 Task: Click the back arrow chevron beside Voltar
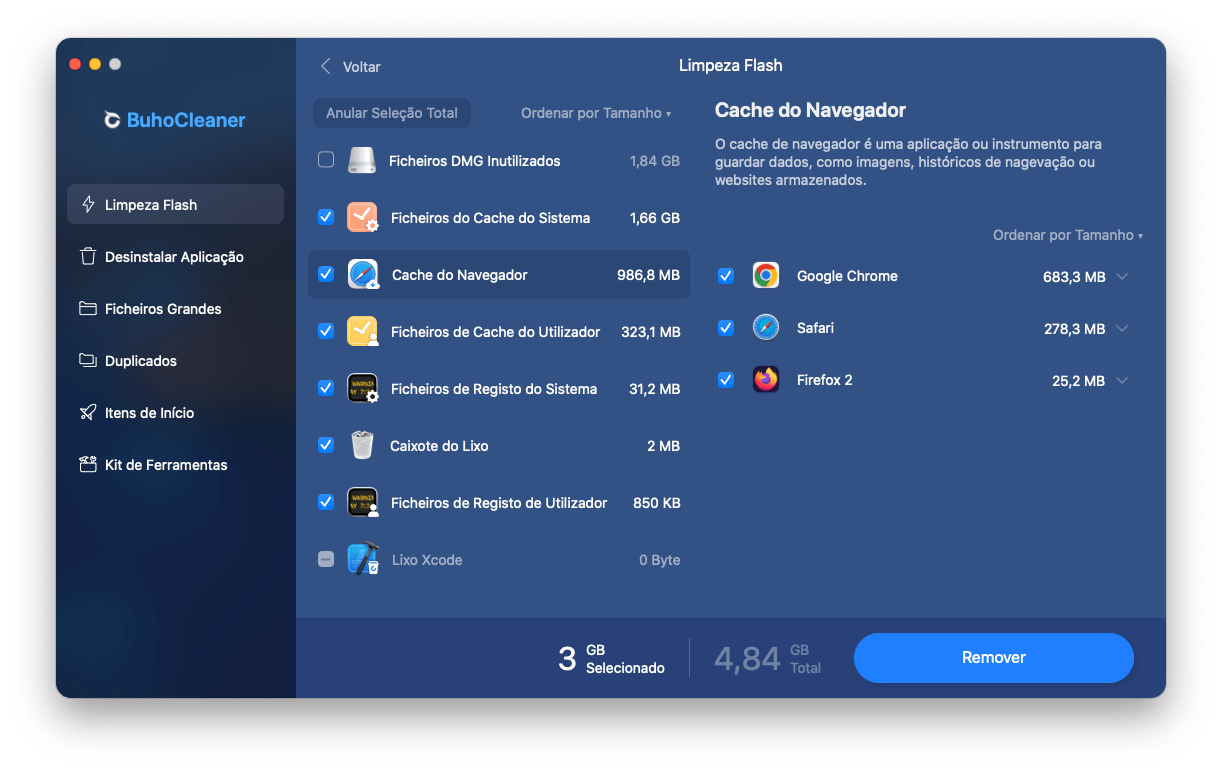(x=325, y=66)
